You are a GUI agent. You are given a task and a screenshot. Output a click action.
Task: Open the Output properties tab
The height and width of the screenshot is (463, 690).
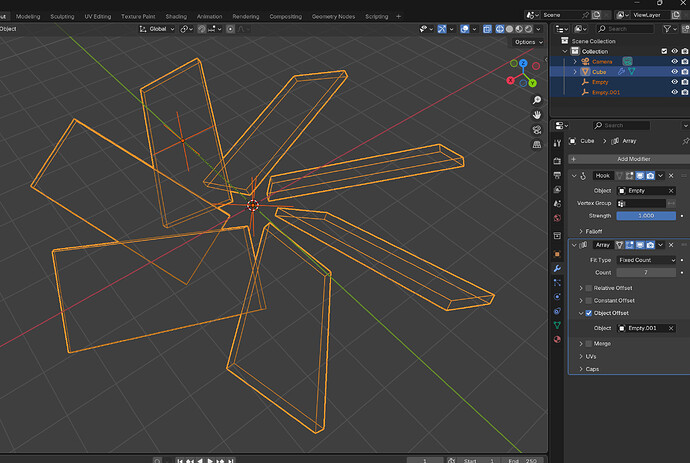557,175
